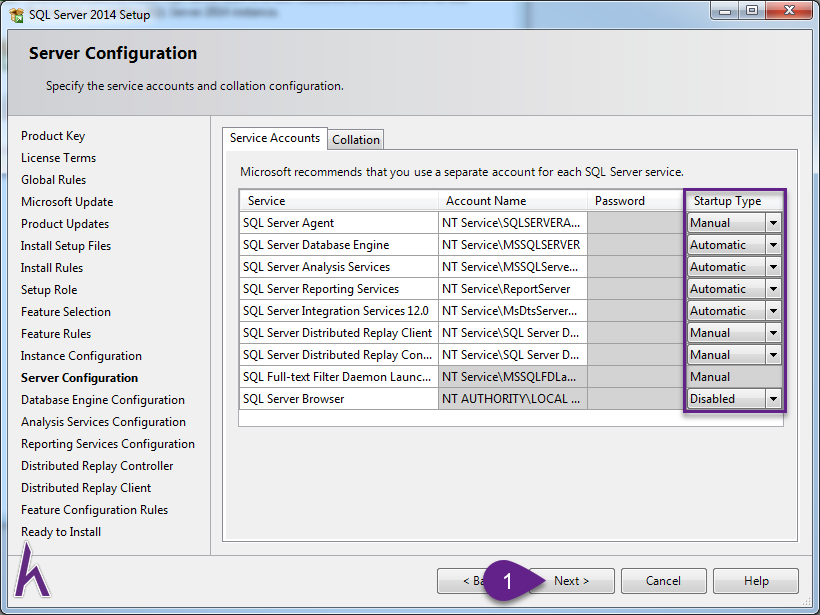The image size is (820, 615).
Task: Maximize the SQL Server 2014 Setup window
Action: click(x=751, y=11)
